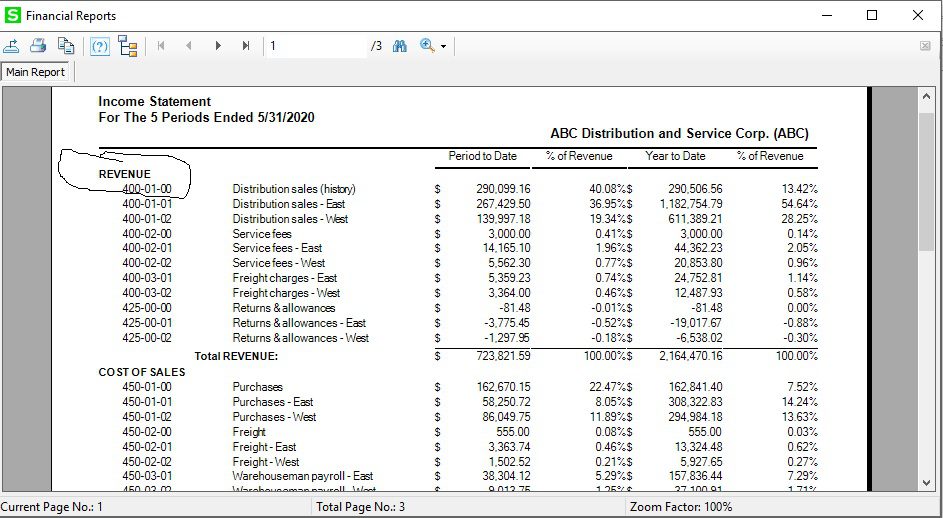
Task: Click 'Purchases - West' row label
Action: click(x=275, y=417)
